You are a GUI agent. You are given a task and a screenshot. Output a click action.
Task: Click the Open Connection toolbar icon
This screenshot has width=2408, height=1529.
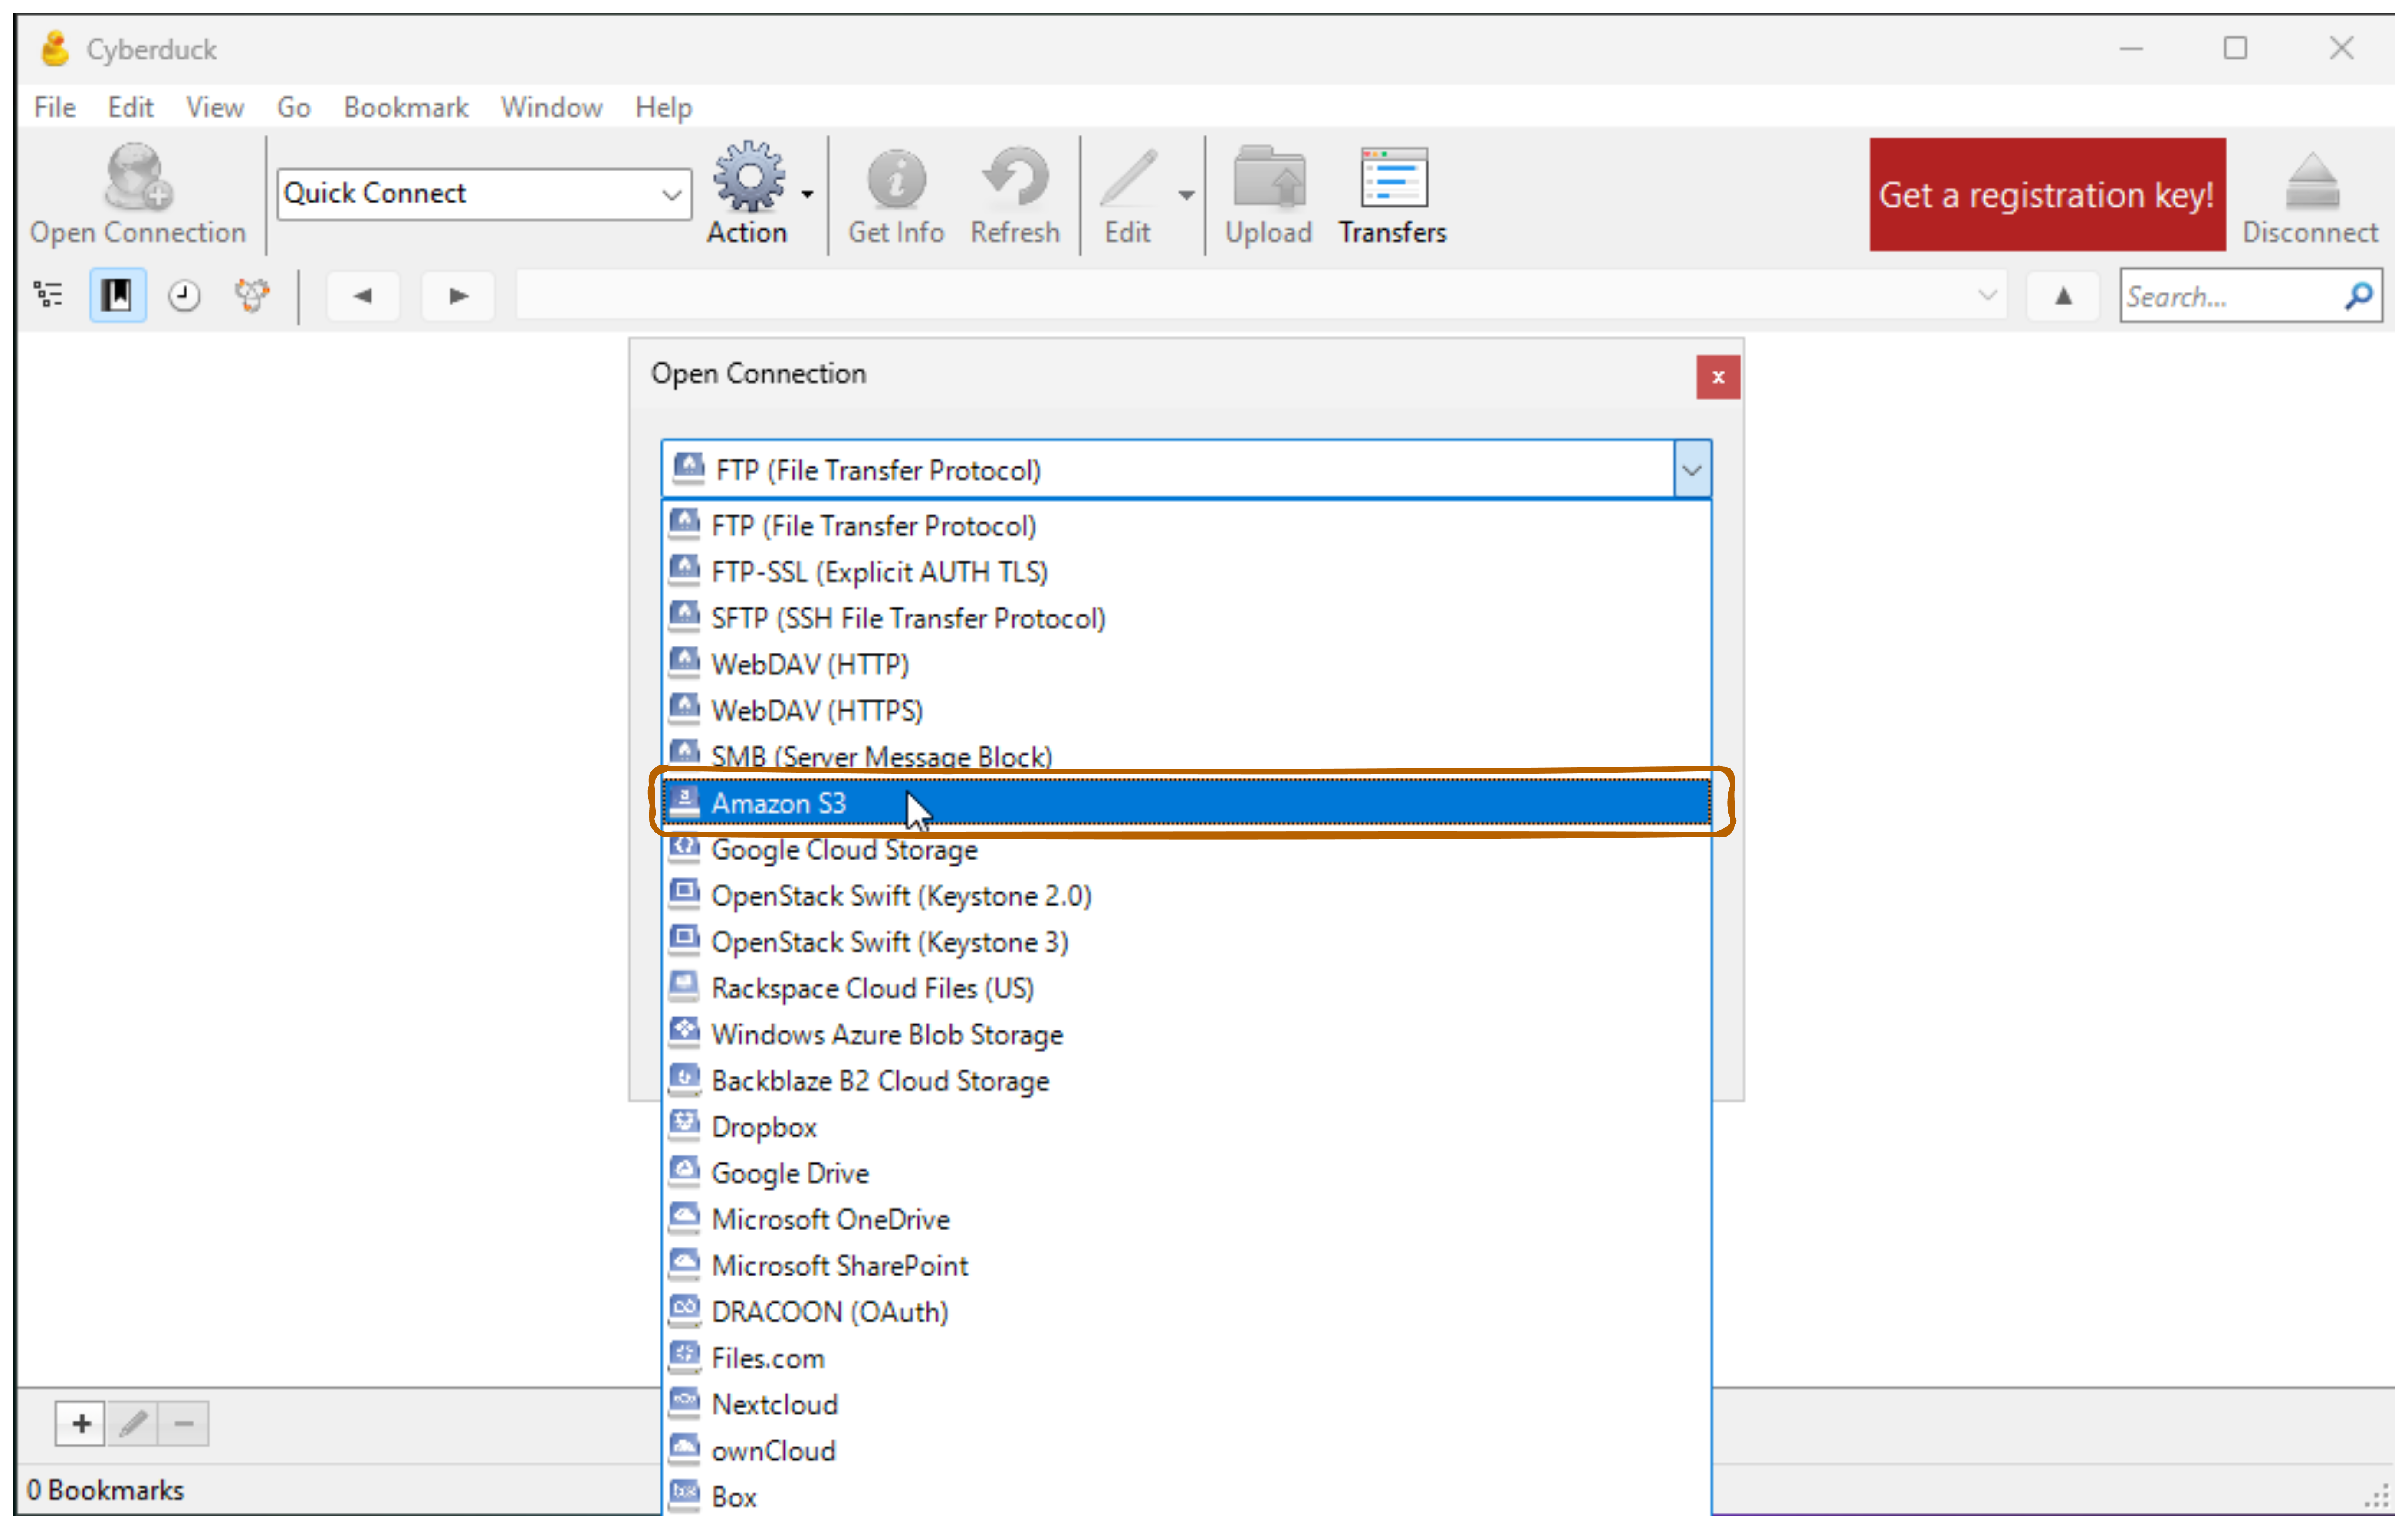point(137,178)
